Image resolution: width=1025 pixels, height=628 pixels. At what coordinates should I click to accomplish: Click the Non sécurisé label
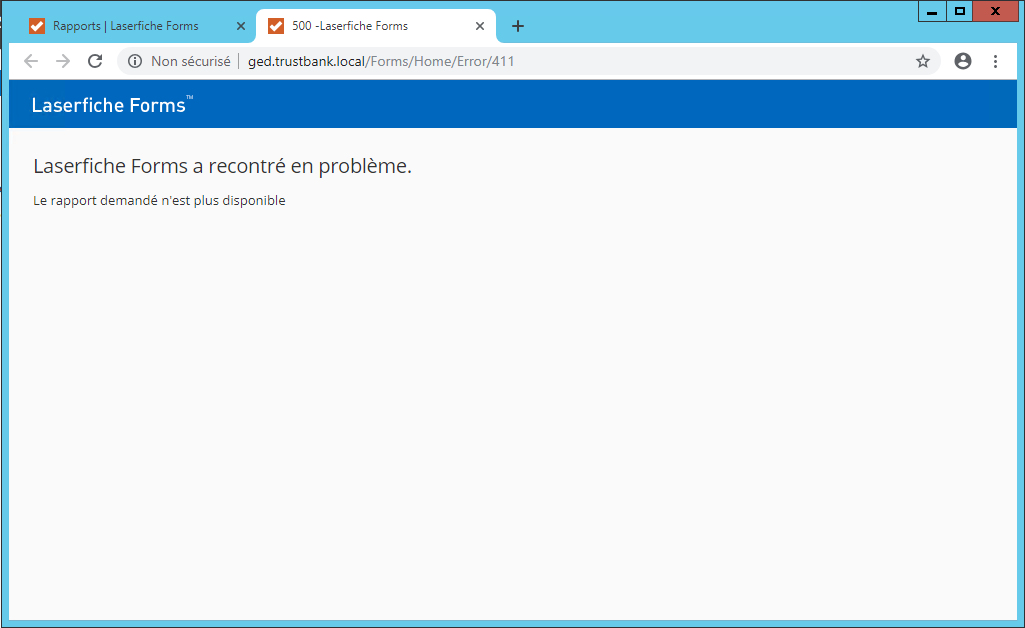tap(191, 61)
